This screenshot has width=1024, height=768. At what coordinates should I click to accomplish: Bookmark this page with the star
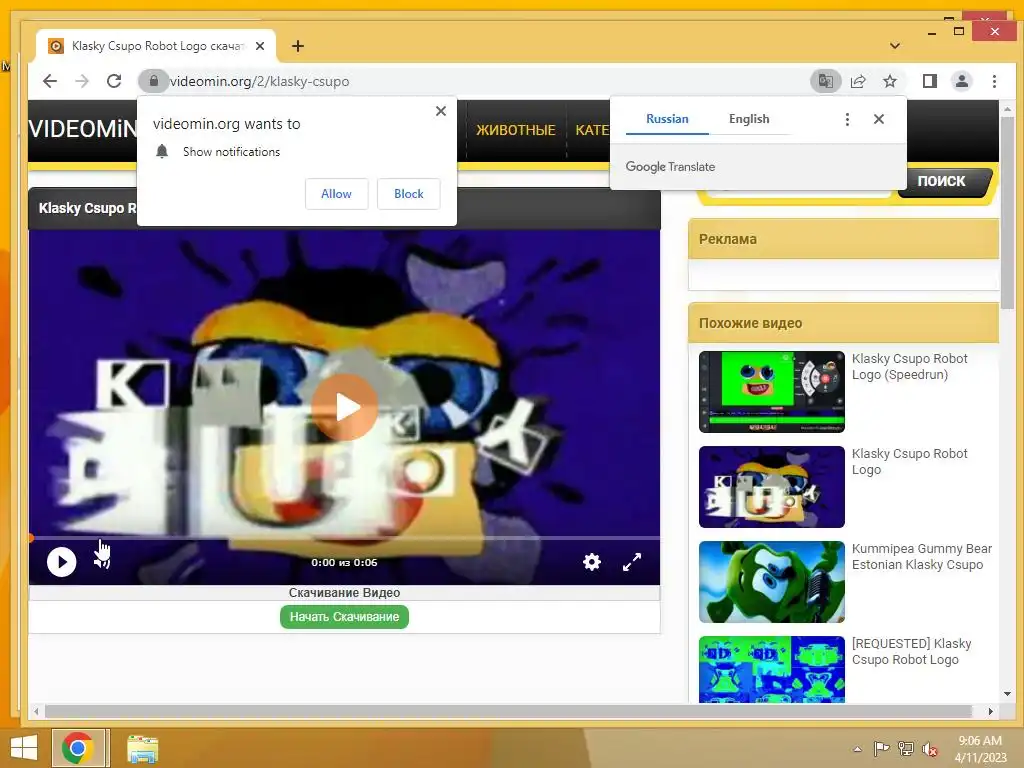(889, 81)
